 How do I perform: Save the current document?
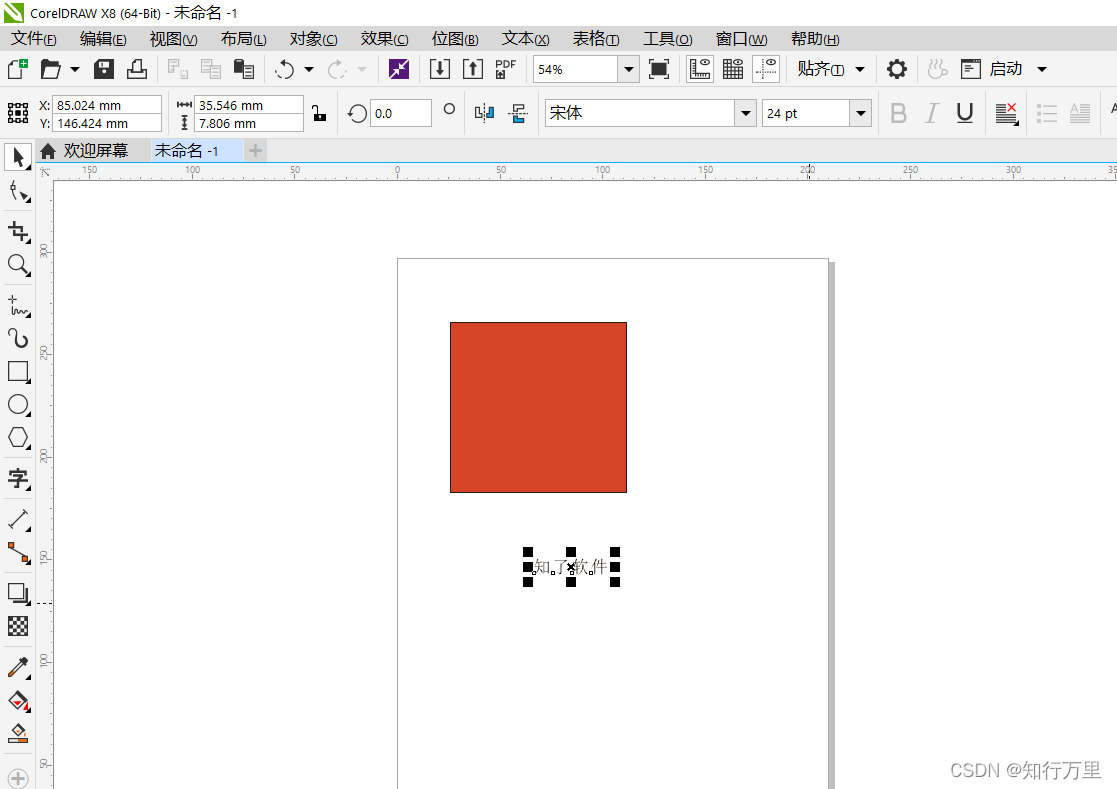(x=104, y=69)
